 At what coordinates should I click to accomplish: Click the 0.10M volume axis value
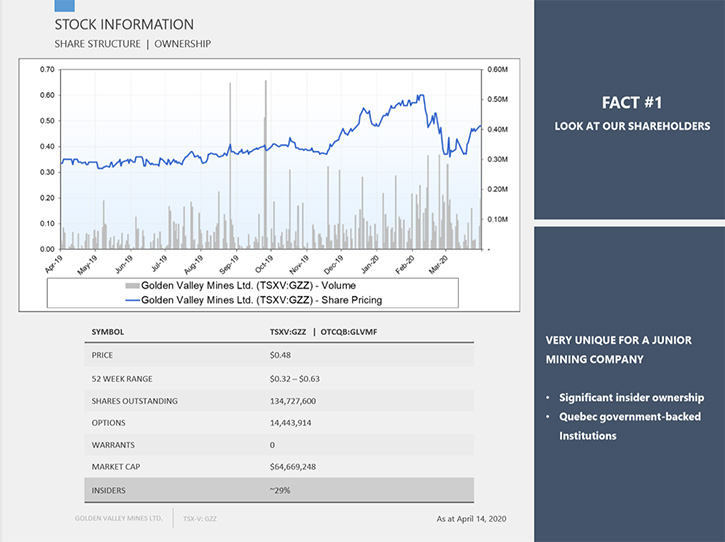[x=498, y=219]
